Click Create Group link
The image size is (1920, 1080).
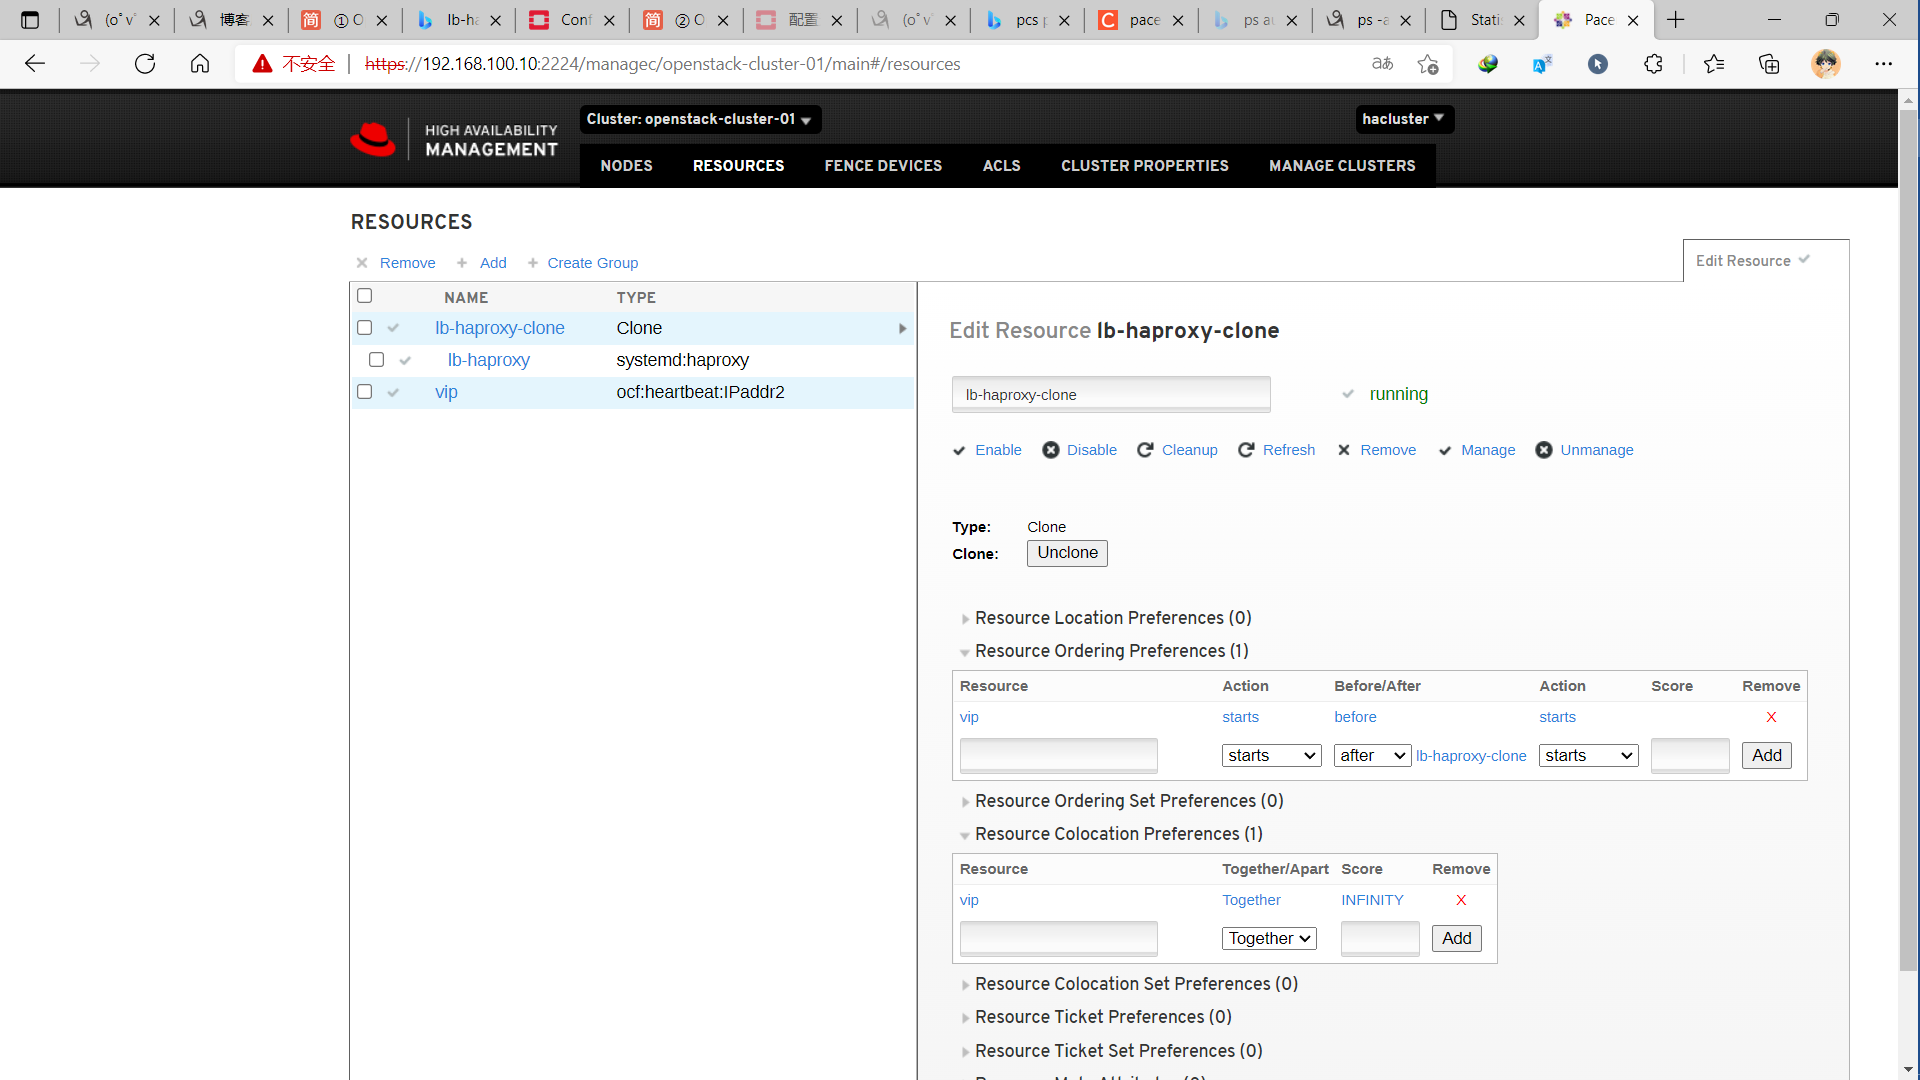(x=592, y=263)
